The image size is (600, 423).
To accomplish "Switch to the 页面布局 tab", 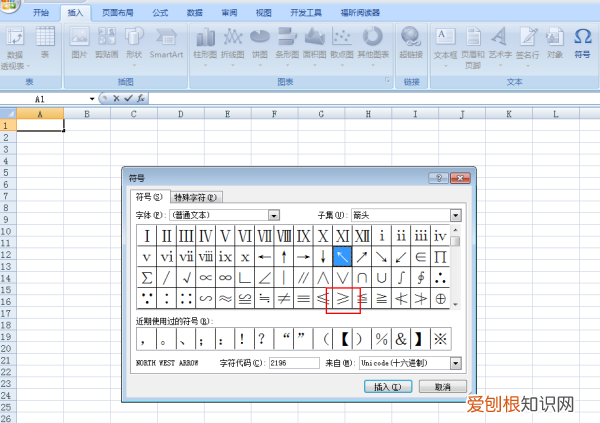I will 117,13.
